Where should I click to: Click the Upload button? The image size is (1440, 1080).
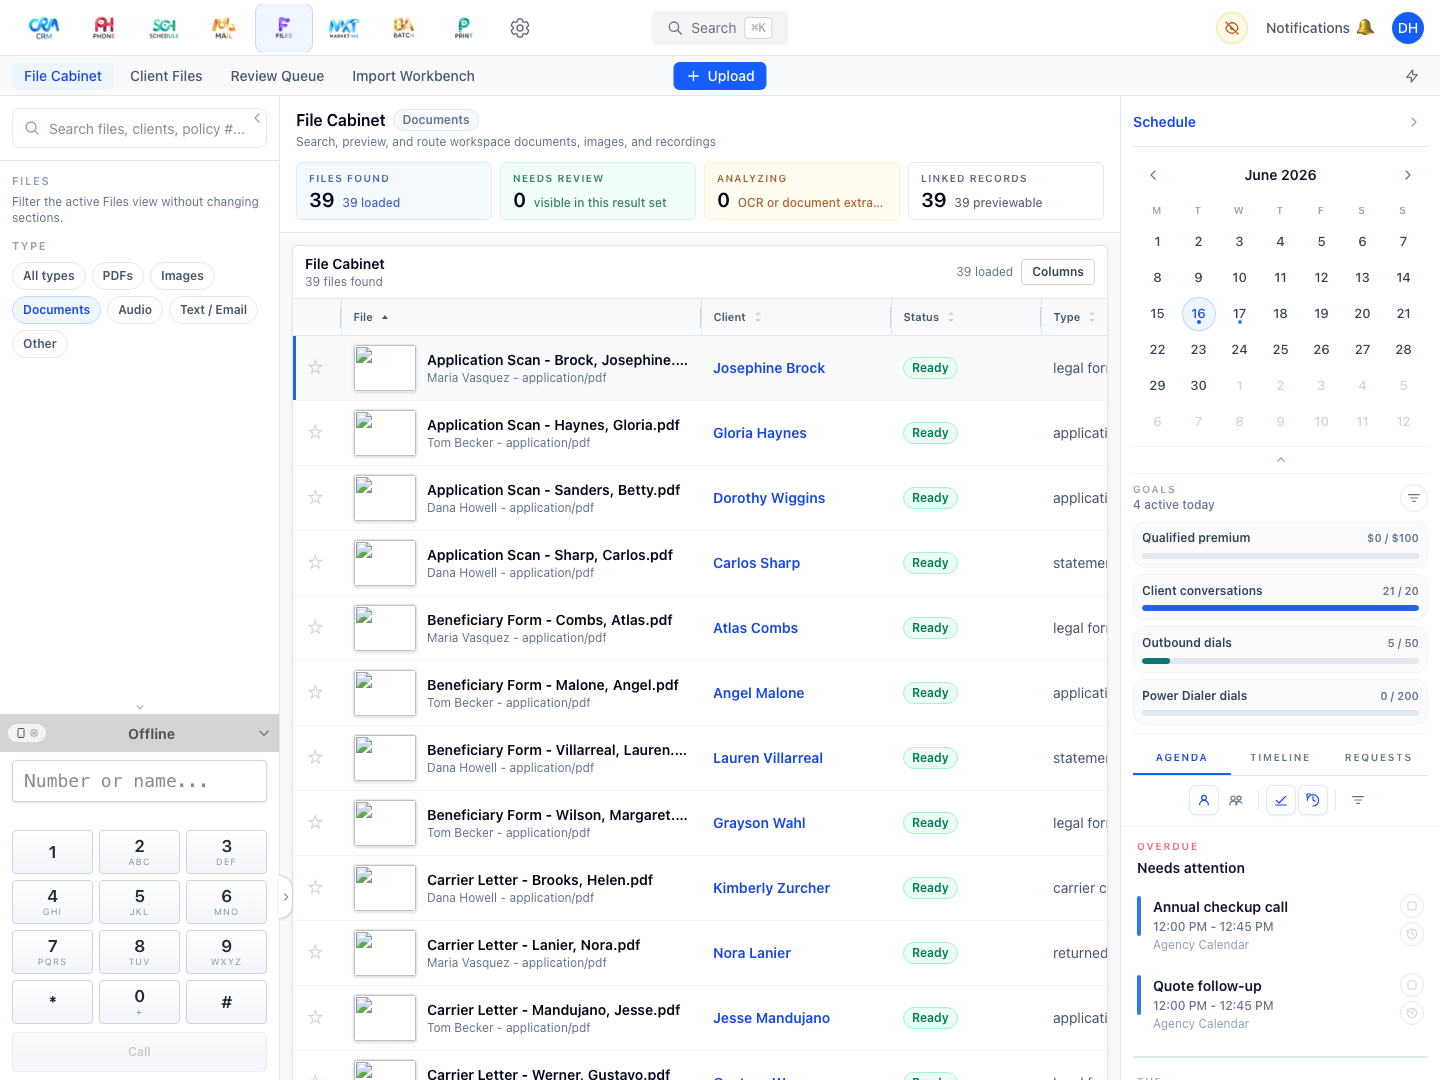pyautogui.click(x=720, y=76)
